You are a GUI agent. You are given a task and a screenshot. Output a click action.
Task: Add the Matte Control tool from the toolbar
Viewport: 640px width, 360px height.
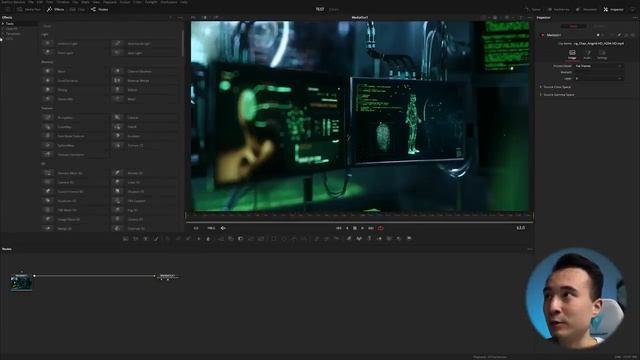click(240, 238)
